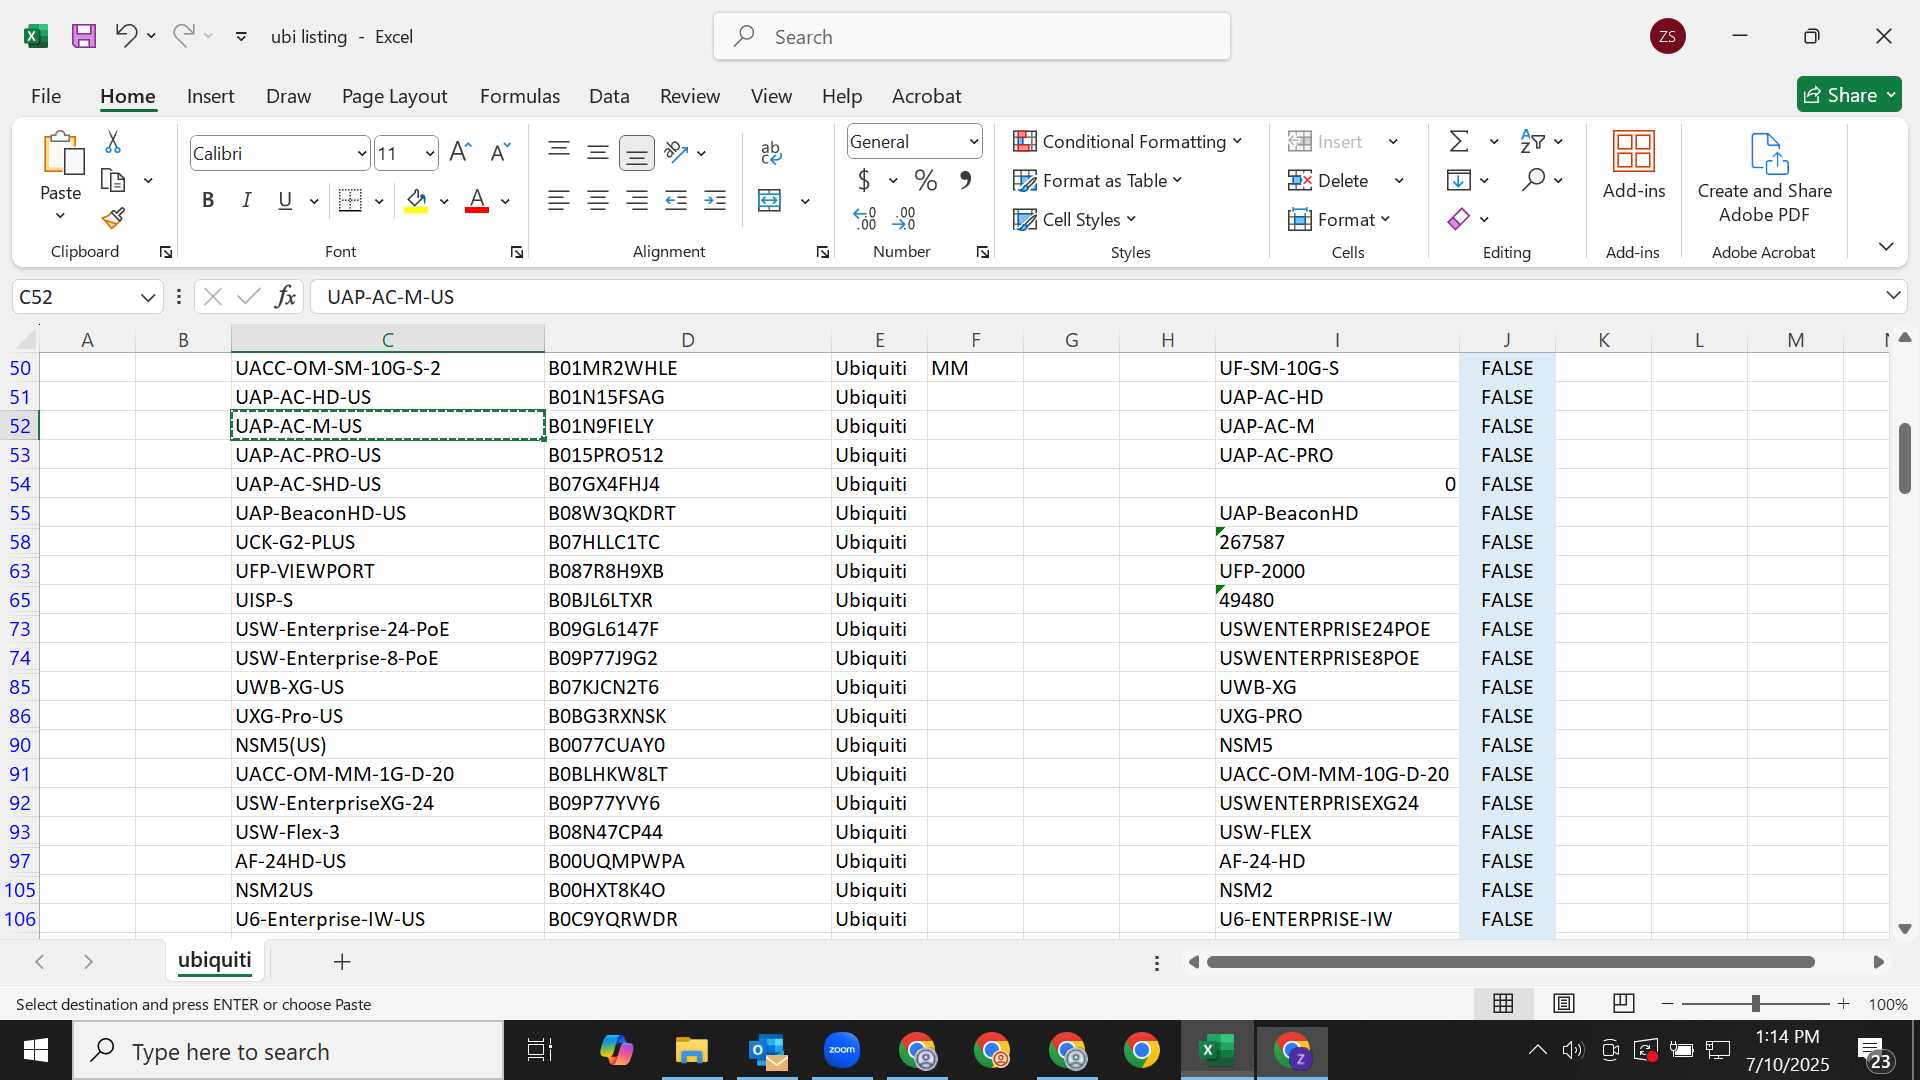Open the File menu
Screen dimensions: 1920x1080
coord(46,96)
